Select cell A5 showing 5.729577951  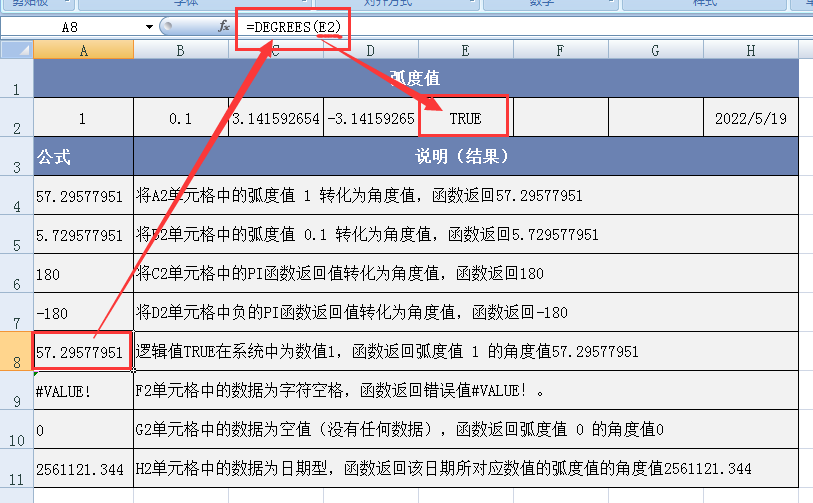pyautogui.click(x=83, y=234)
